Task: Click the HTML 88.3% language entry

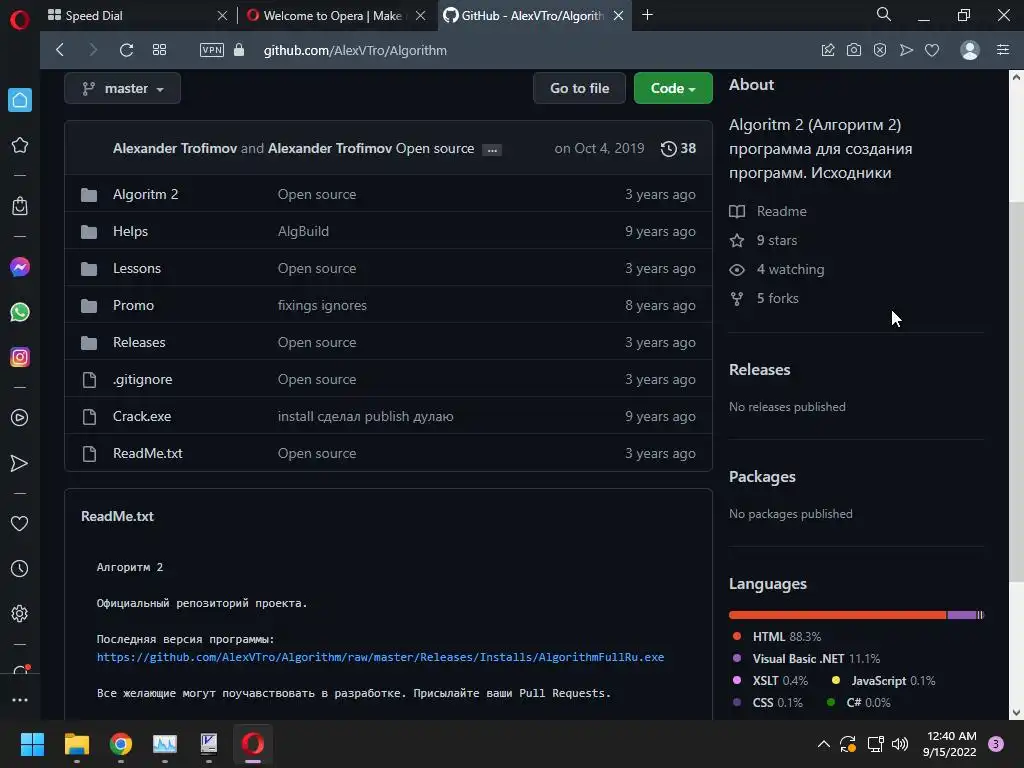Action: point(776,636)
